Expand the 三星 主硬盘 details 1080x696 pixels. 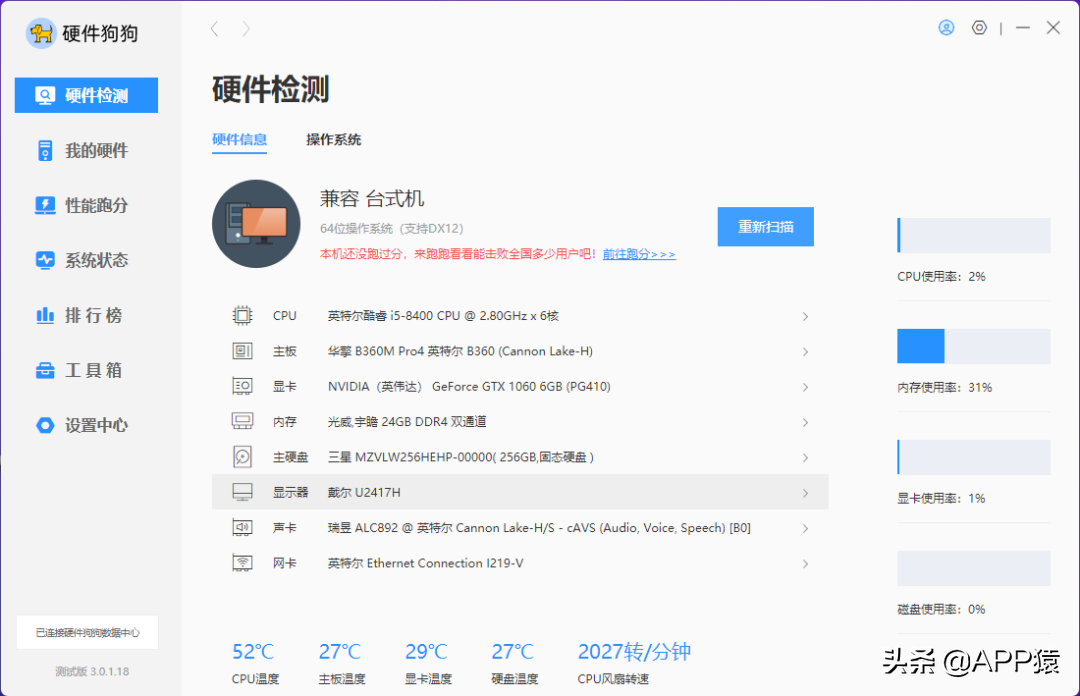point(520,456)
